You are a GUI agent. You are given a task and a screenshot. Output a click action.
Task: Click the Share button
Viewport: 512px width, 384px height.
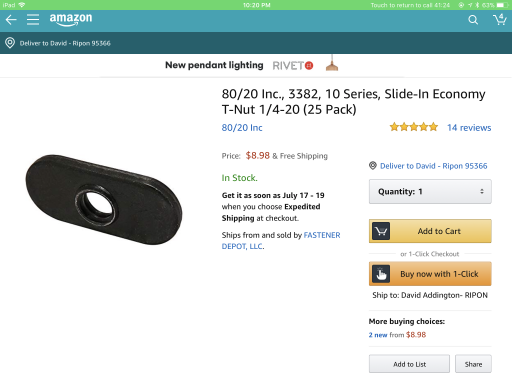[x=473, y=364]
